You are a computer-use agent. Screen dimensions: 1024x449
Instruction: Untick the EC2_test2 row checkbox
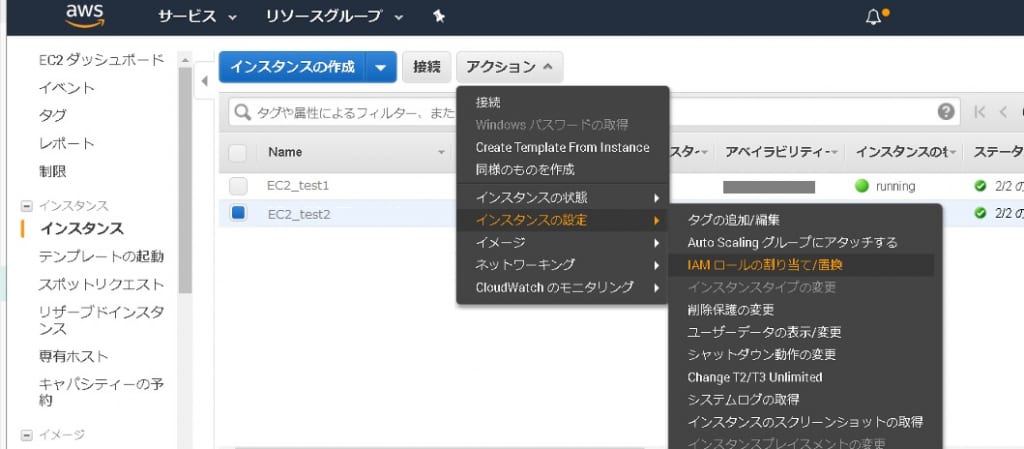pyautogui.click(x=238, y=213)
